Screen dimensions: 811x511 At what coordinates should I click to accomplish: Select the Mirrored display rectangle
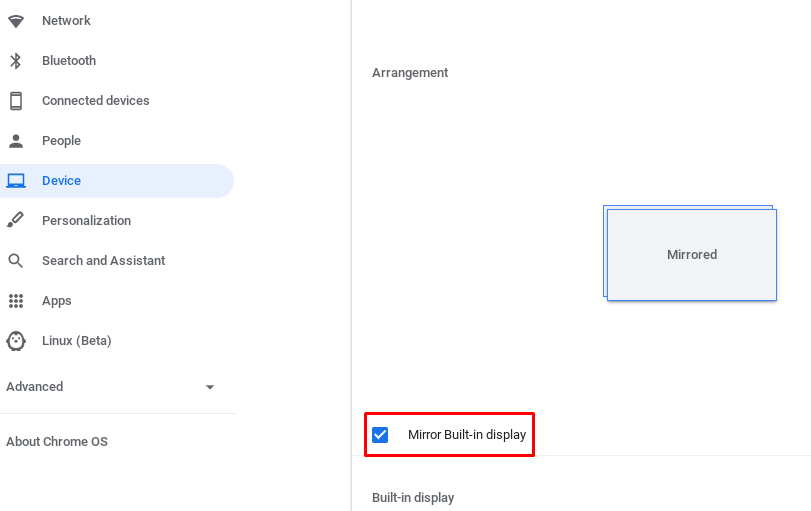pos(691,255)
